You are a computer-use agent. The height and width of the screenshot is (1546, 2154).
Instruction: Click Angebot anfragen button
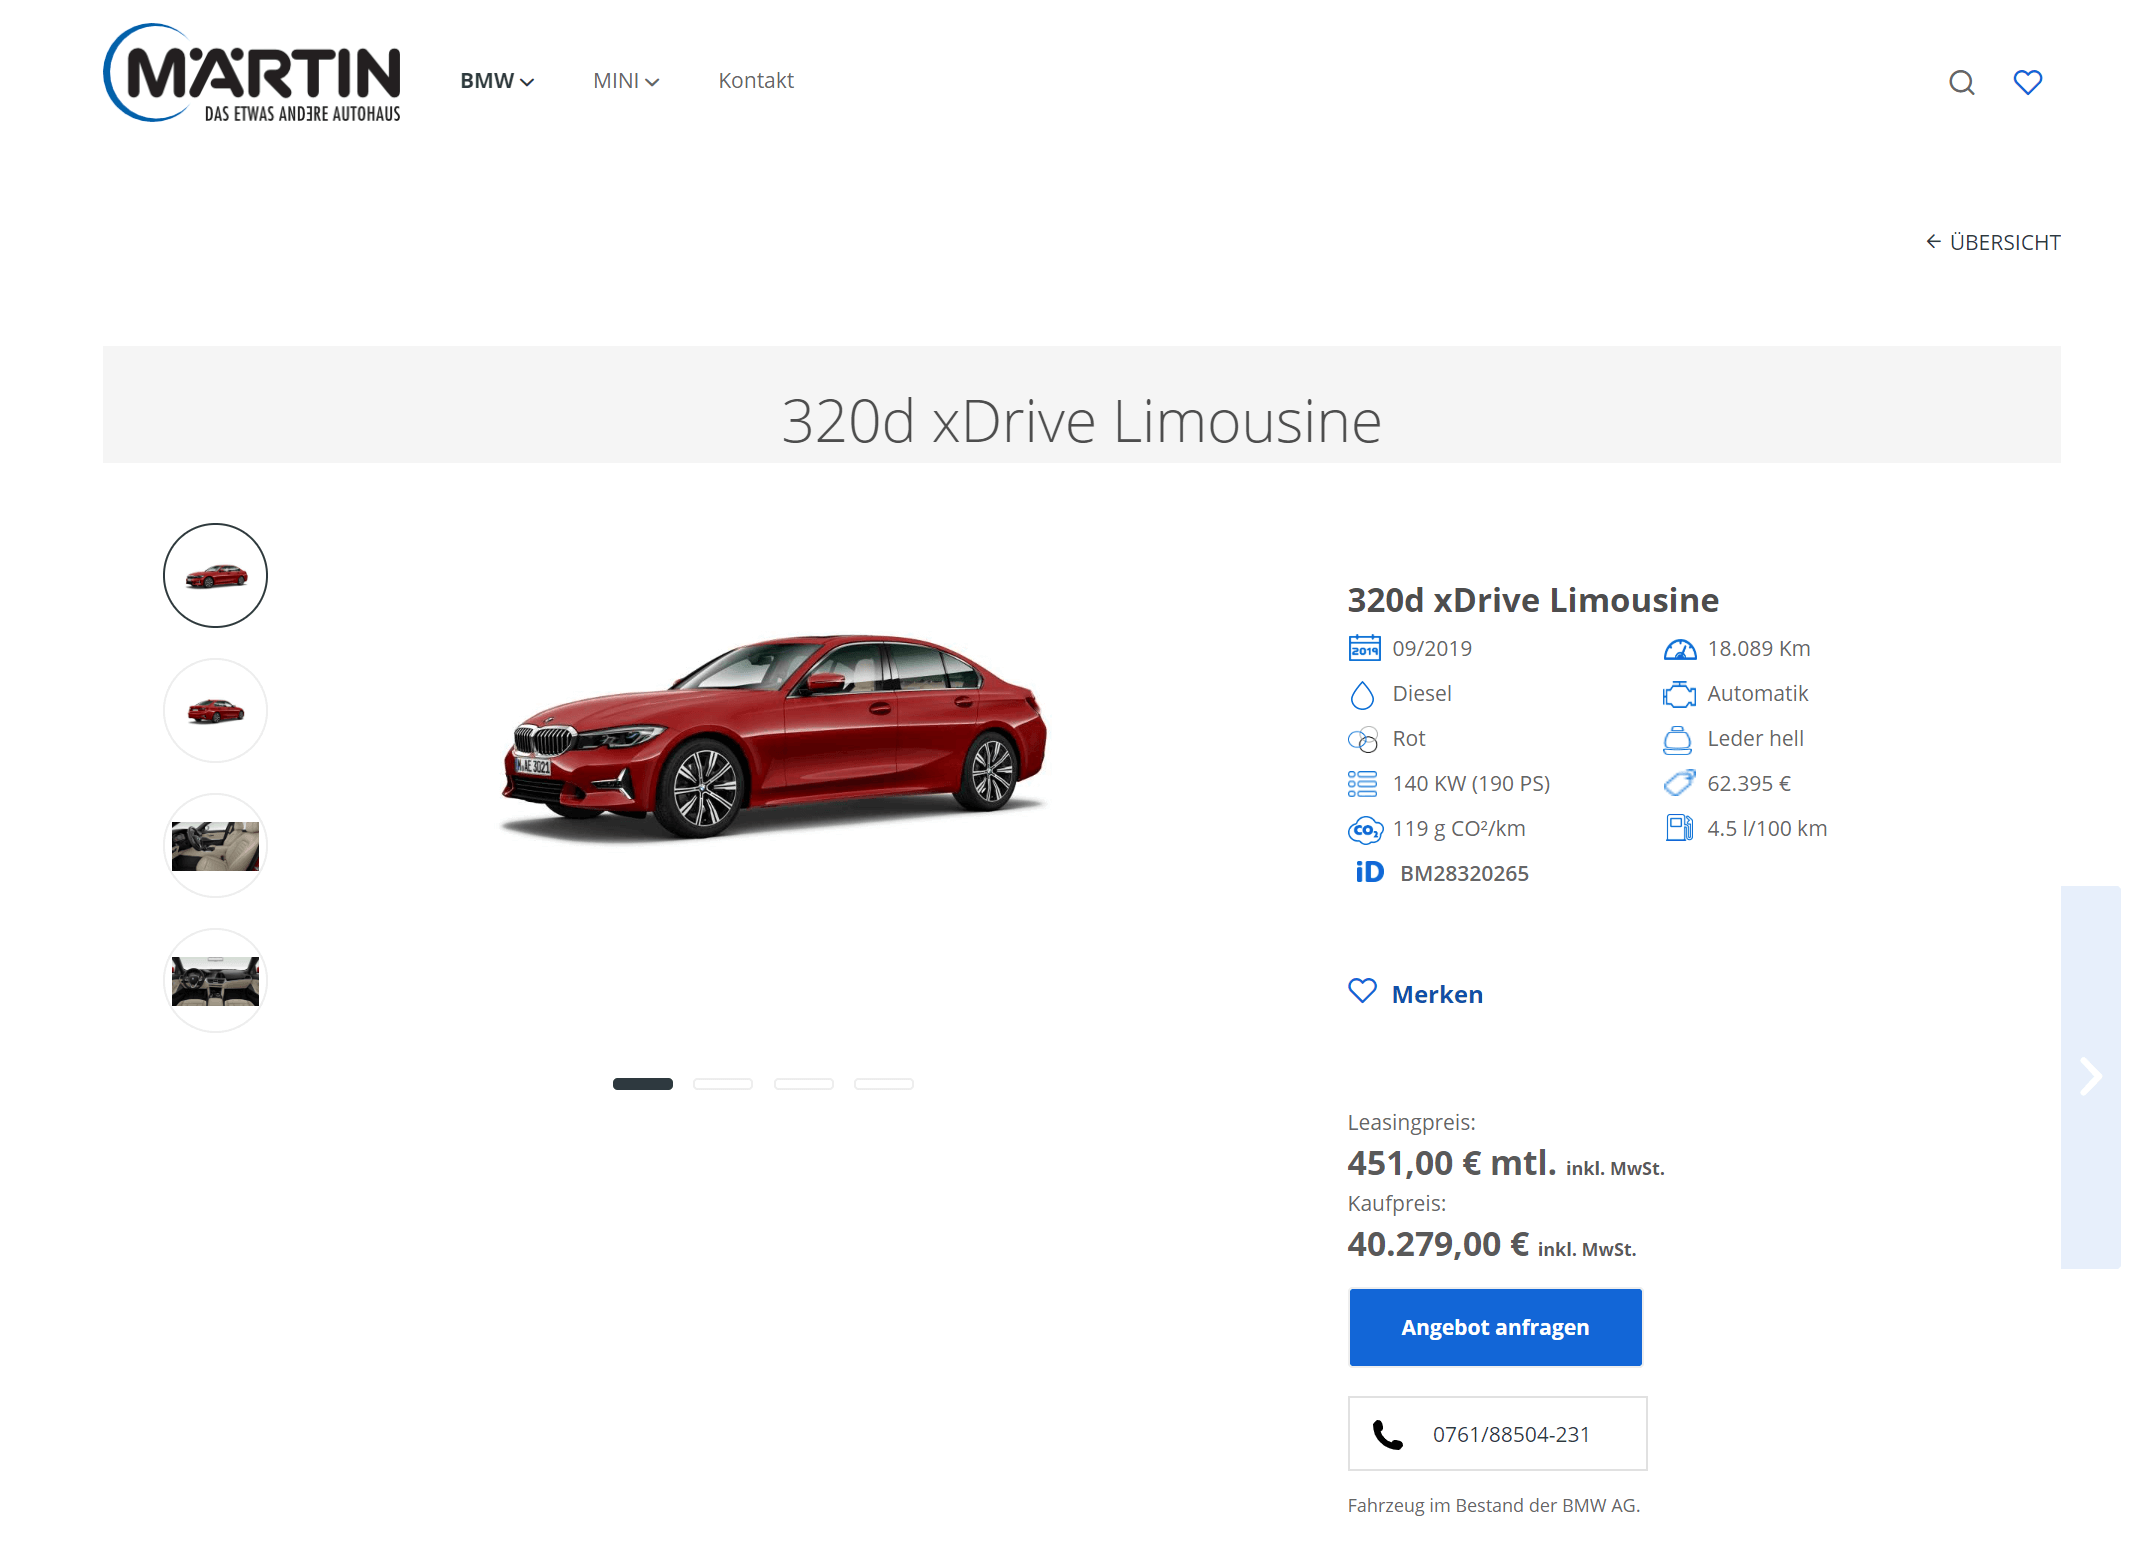point(1495,1327)
